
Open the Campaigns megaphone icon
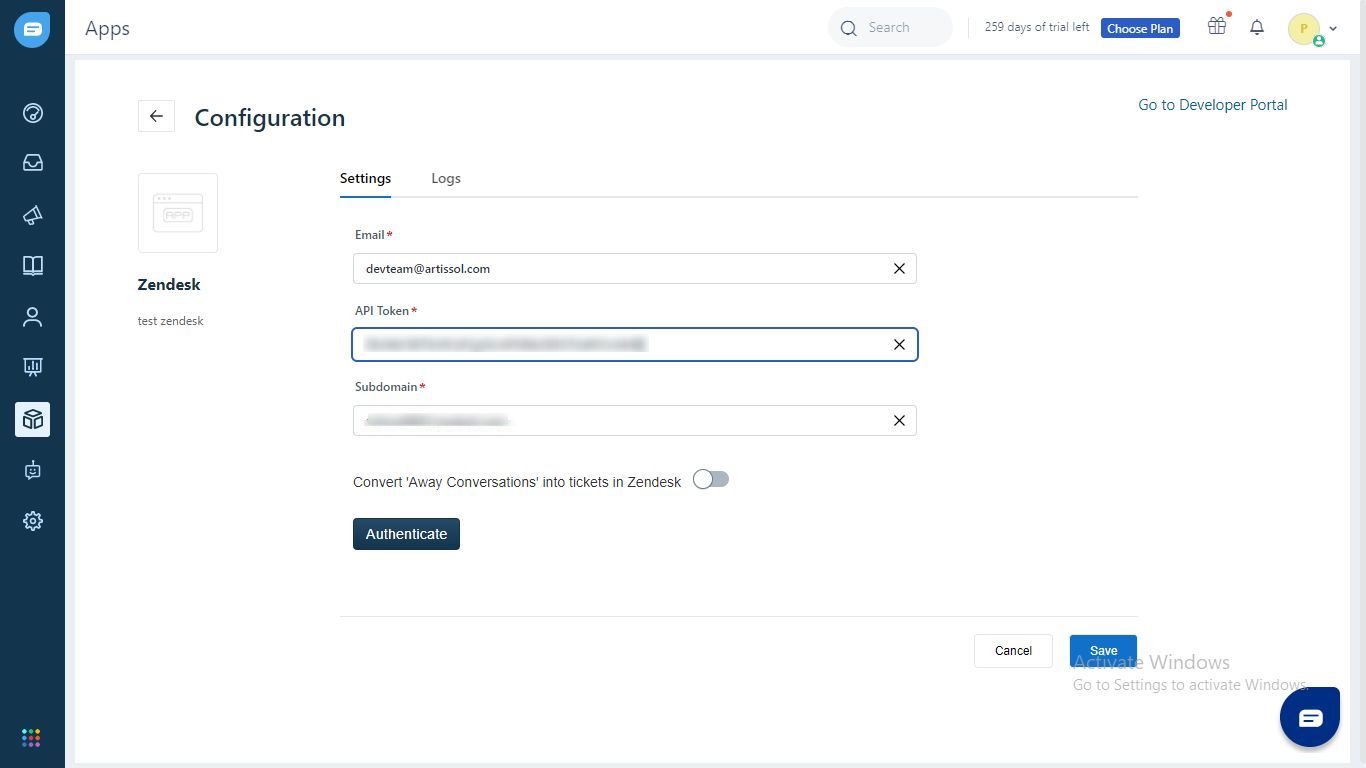click(33, 214)
